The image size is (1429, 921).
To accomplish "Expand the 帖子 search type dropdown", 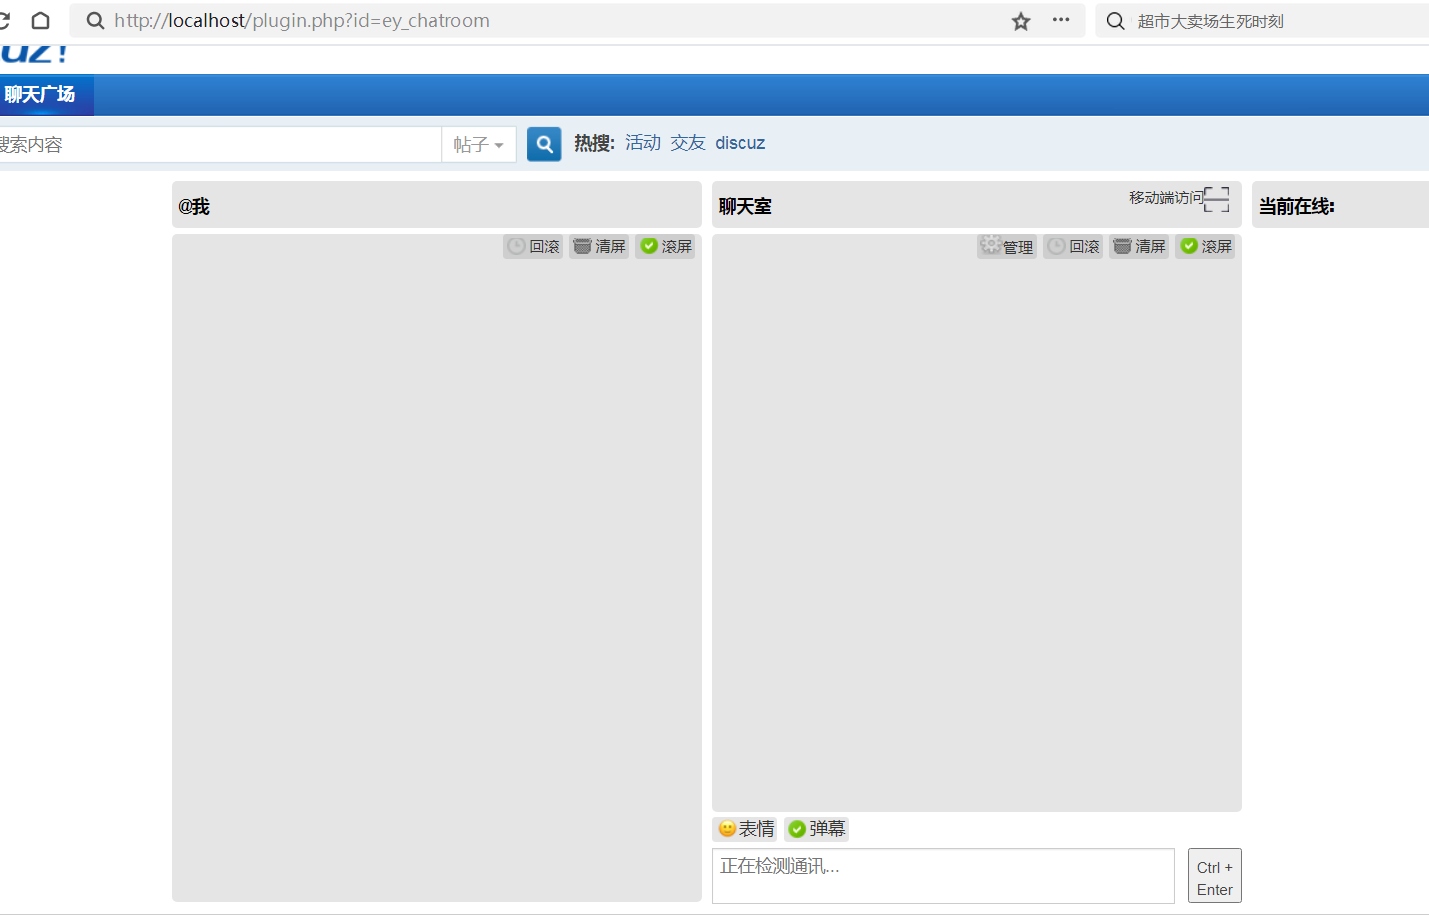I will point(479,144).
